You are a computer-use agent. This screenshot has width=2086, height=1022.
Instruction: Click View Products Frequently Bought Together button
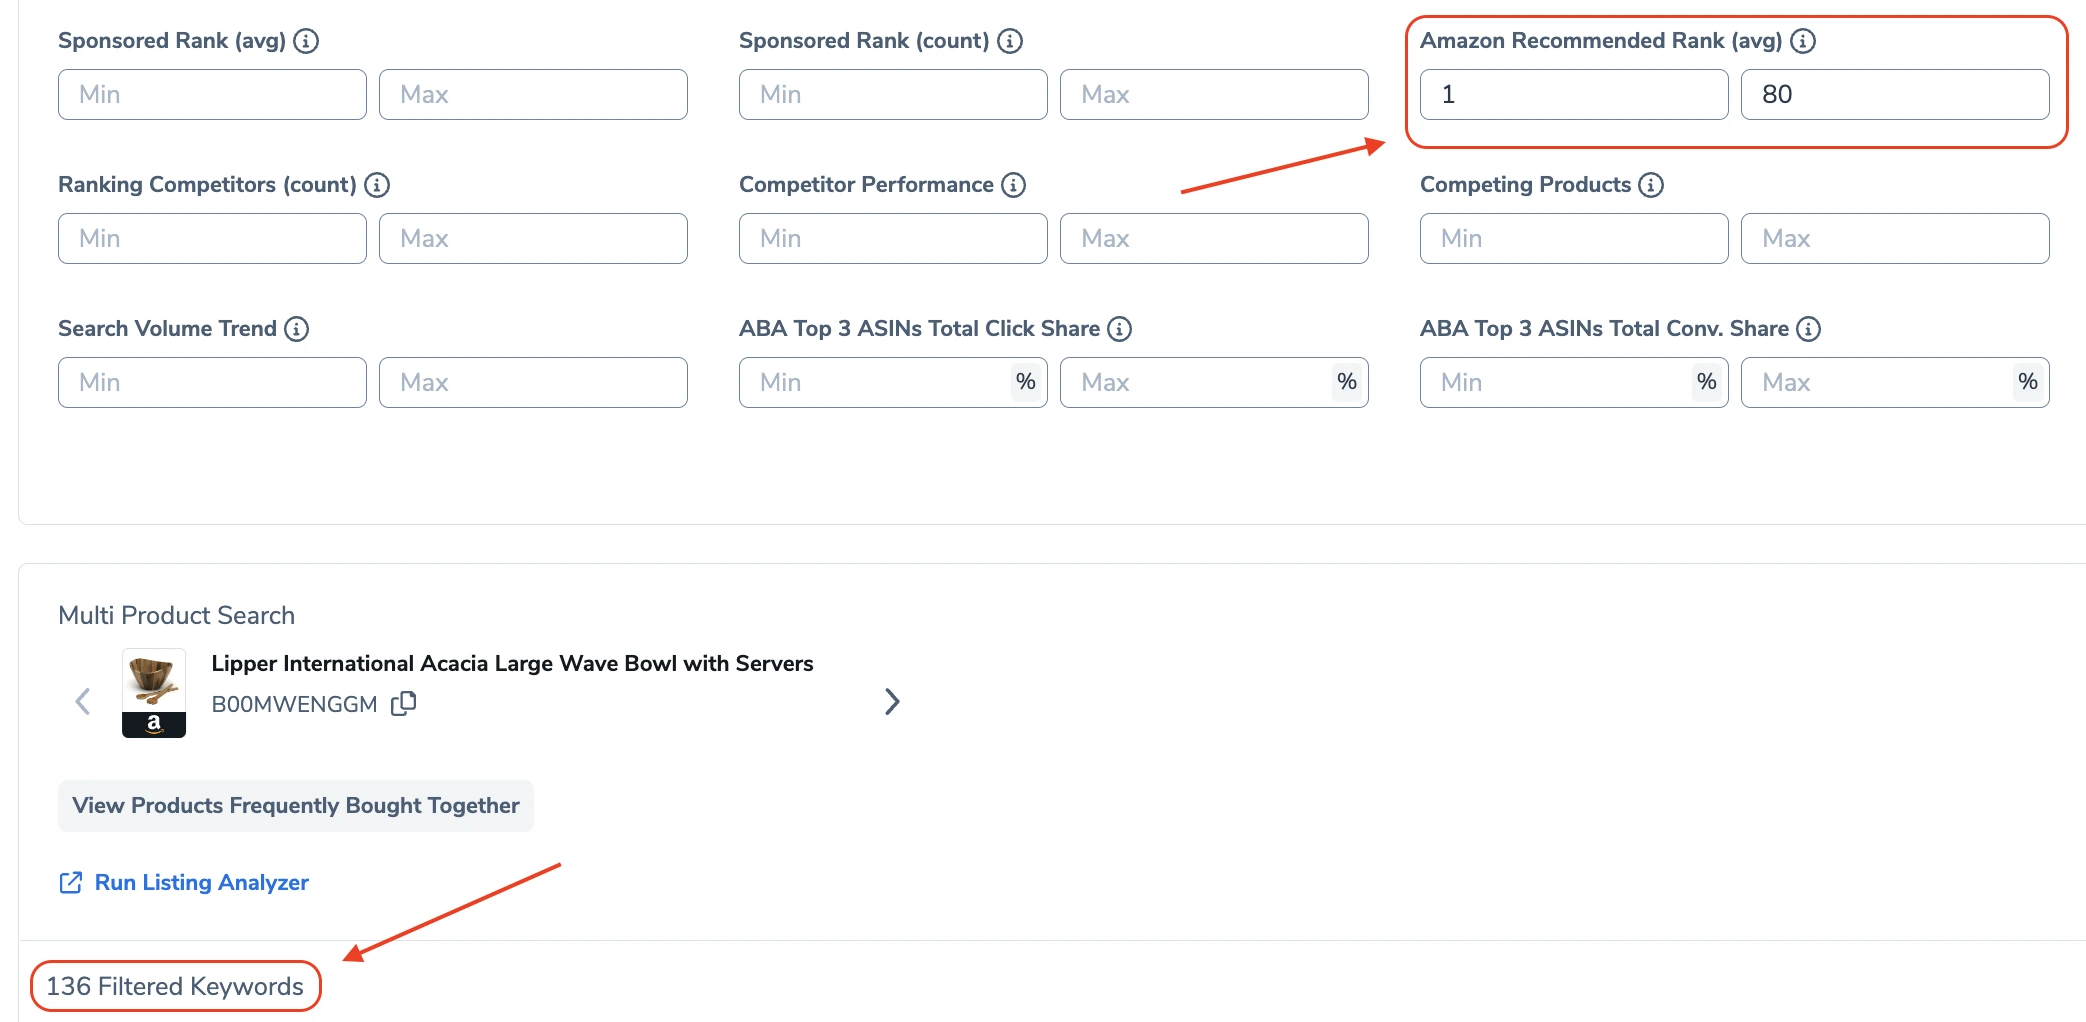296,806
